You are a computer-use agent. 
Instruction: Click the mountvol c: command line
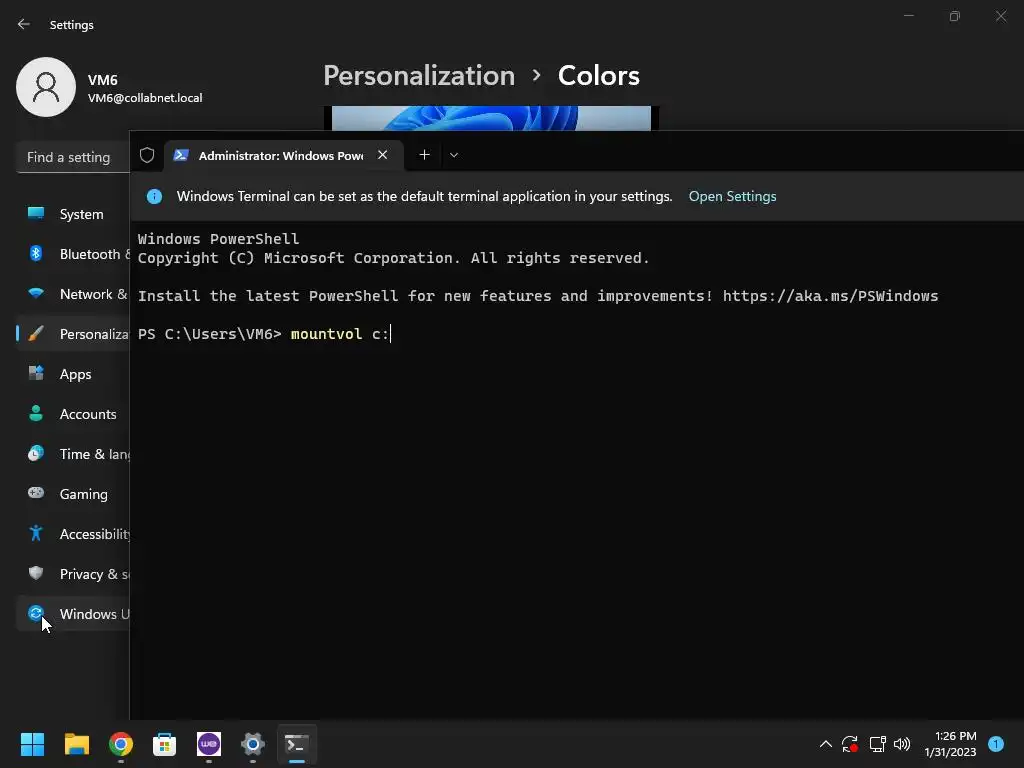[x=340, y=334]
